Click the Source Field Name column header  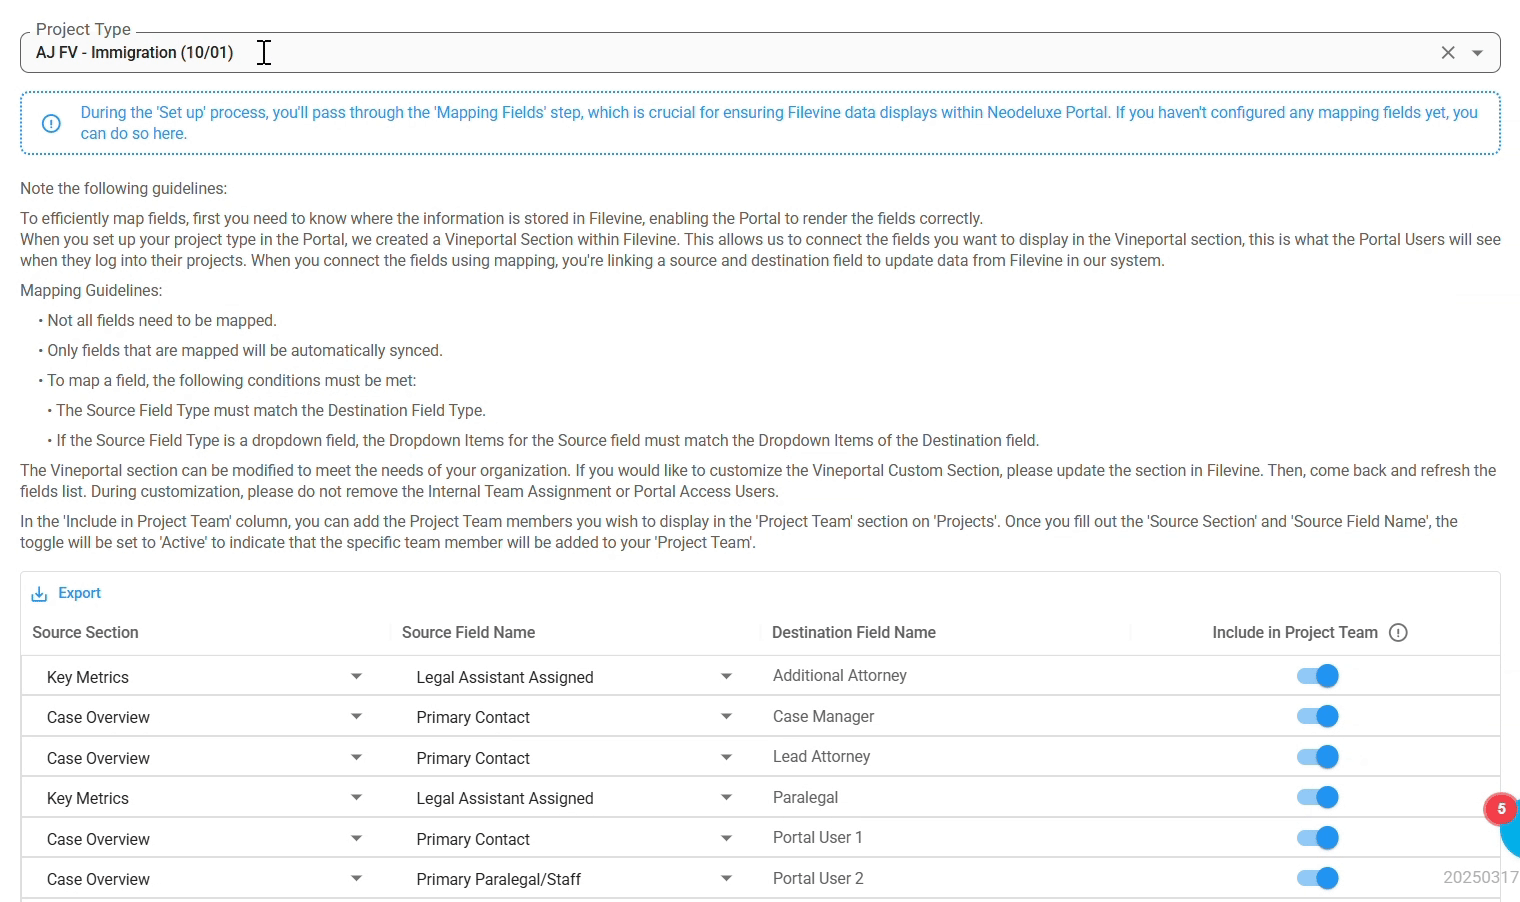468,632
